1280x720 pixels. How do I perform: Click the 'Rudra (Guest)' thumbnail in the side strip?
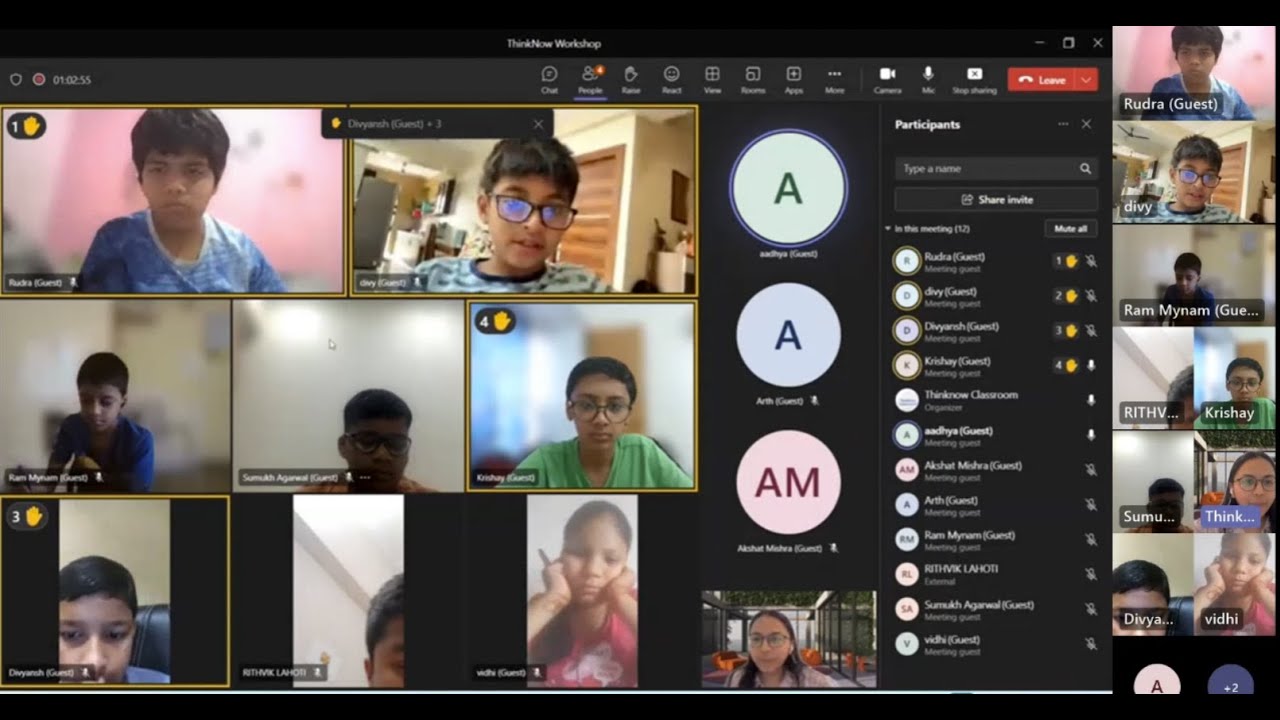[x=1196, y=73]
